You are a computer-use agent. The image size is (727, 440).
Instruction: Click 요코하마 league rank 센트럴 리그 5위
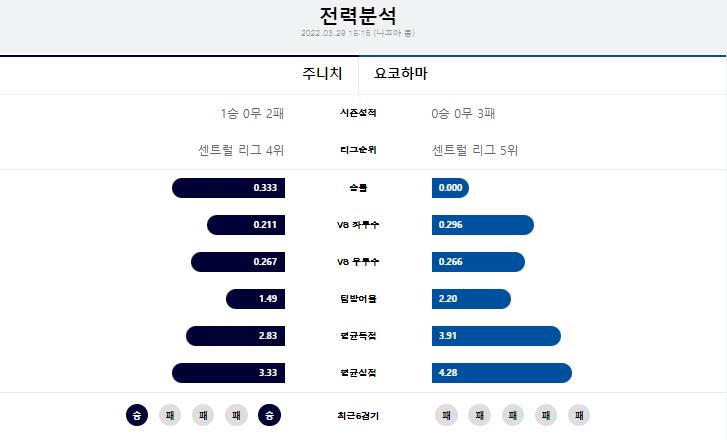pyautogui.click(x=475, y=150)
